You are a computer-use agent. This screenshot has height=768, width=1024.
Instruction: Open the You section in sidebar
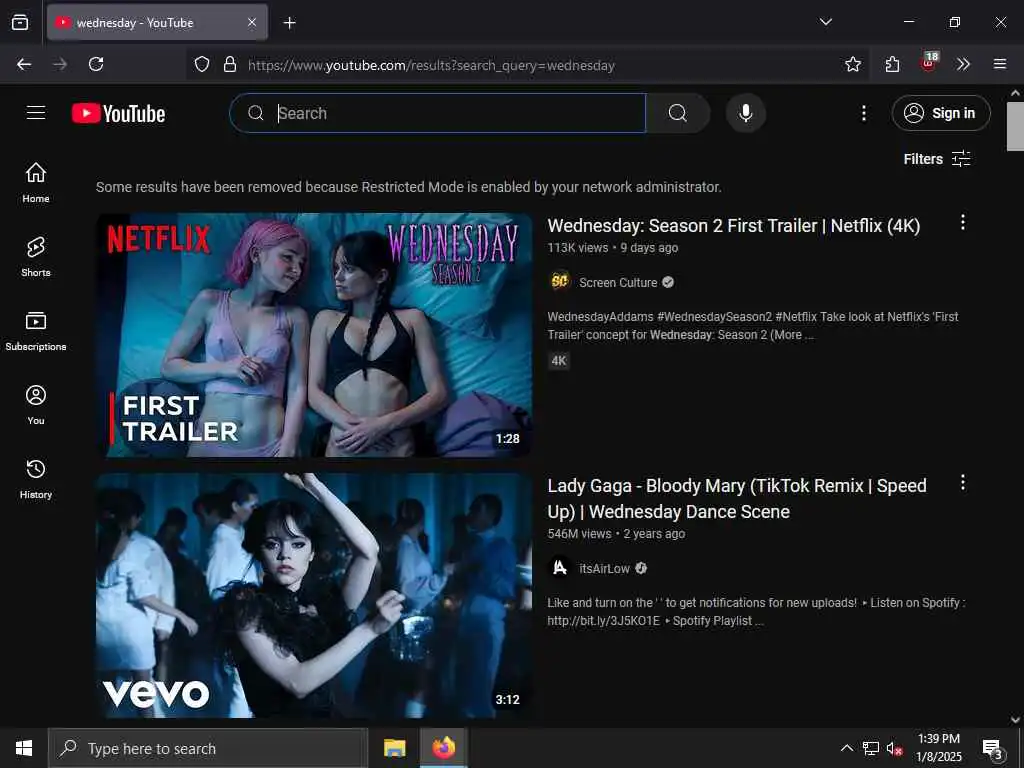pyautogui.click(x=36, y=405)
